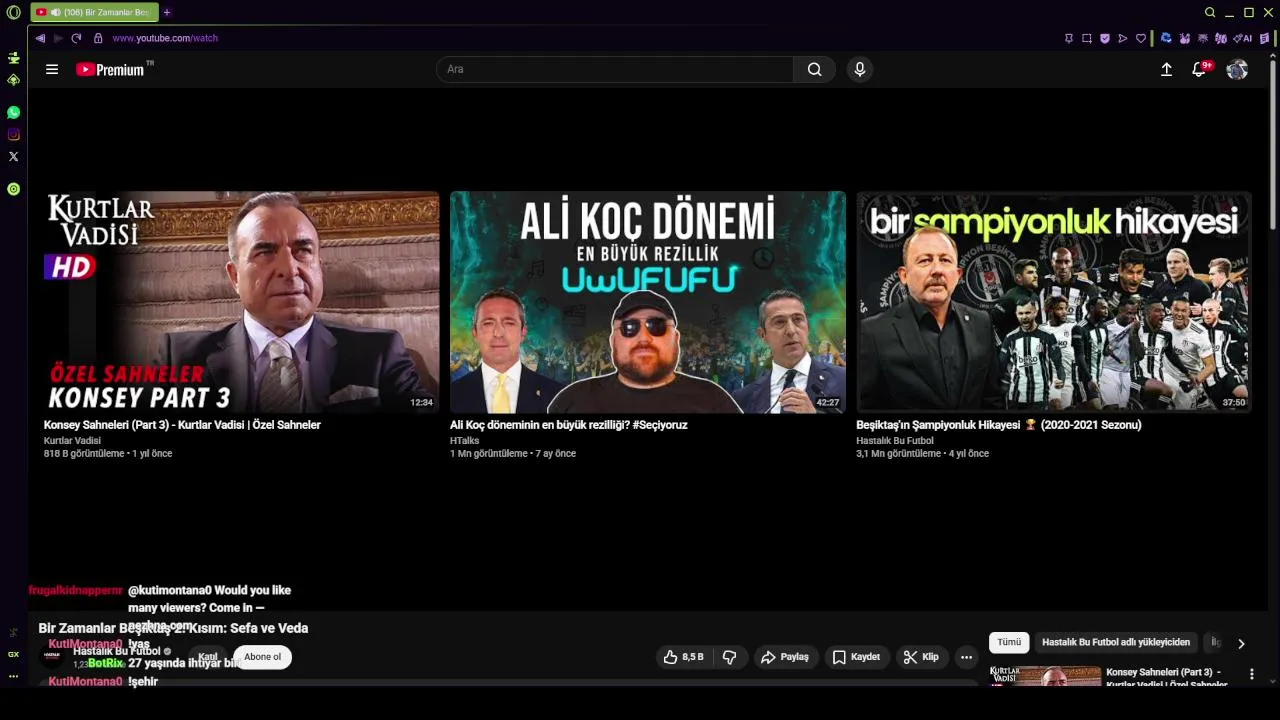Viewport: 1280px width, 720px height.
Task: Click the Katıl join button
Action: coord(208,657)
